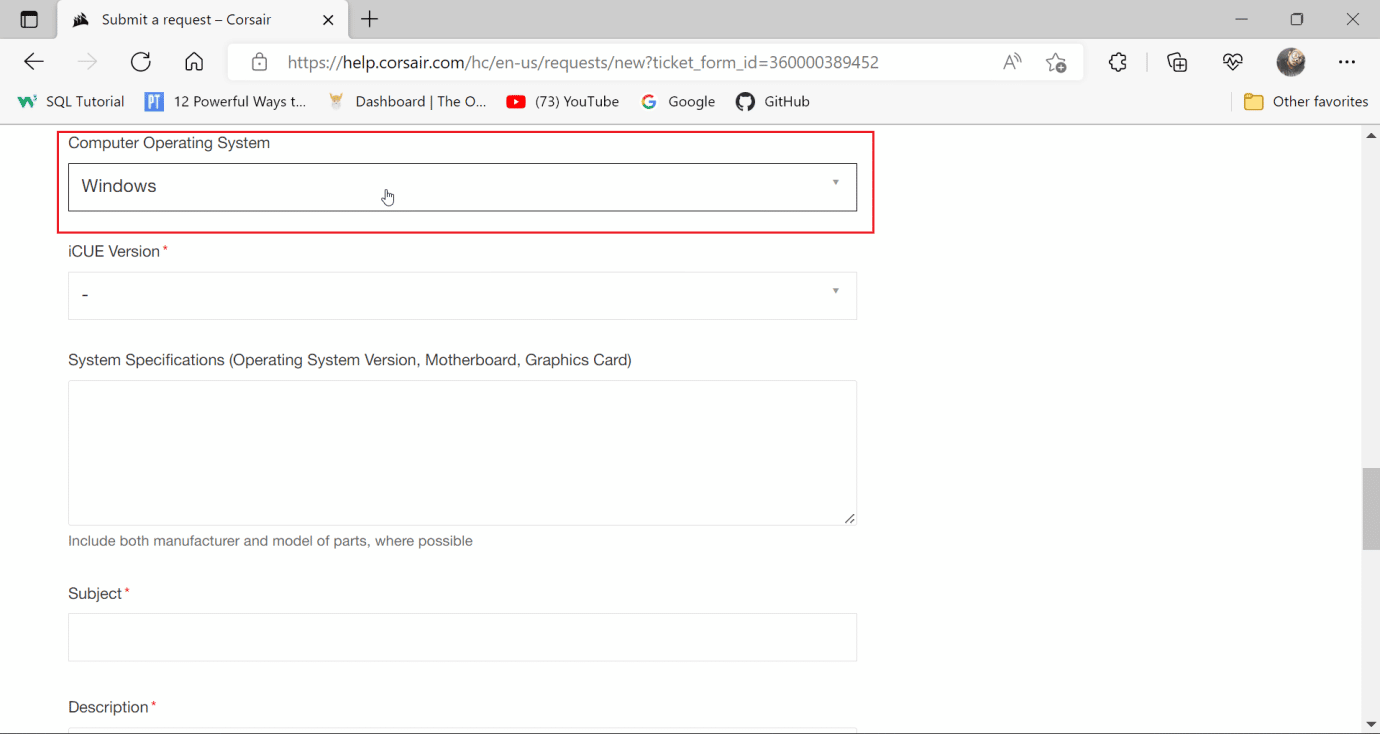Click the page scrollbar thumb
This screenshot has width=1380, height=734.
1371,508
